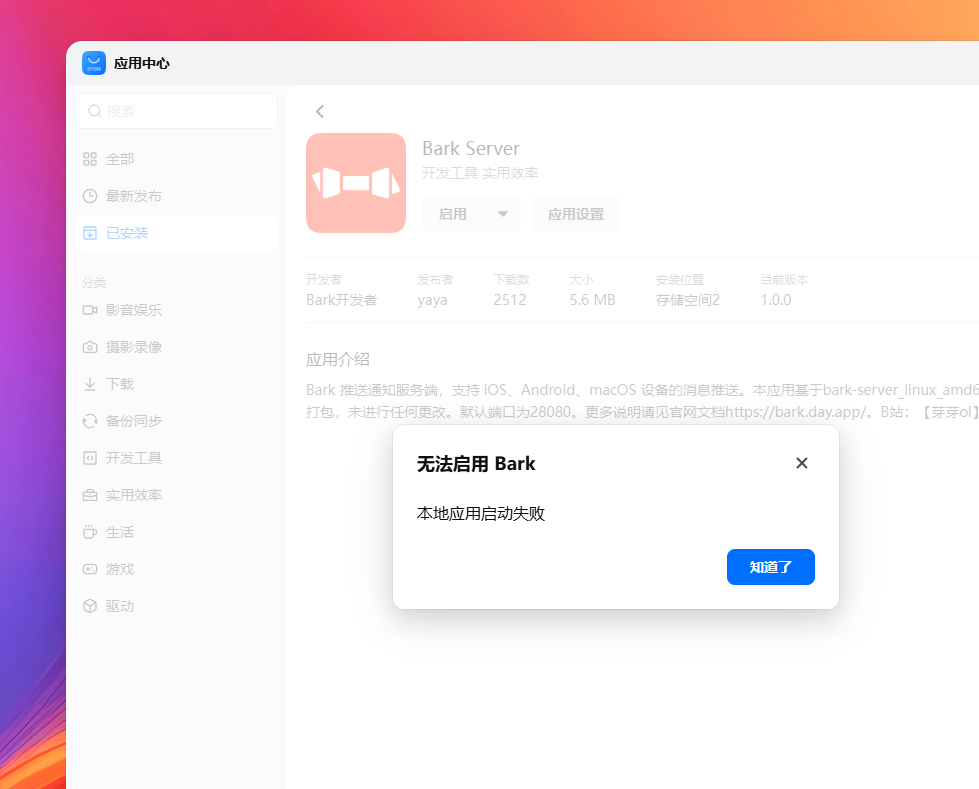Expand the dropdown arrow next to 启用

(x=503, y=214)
